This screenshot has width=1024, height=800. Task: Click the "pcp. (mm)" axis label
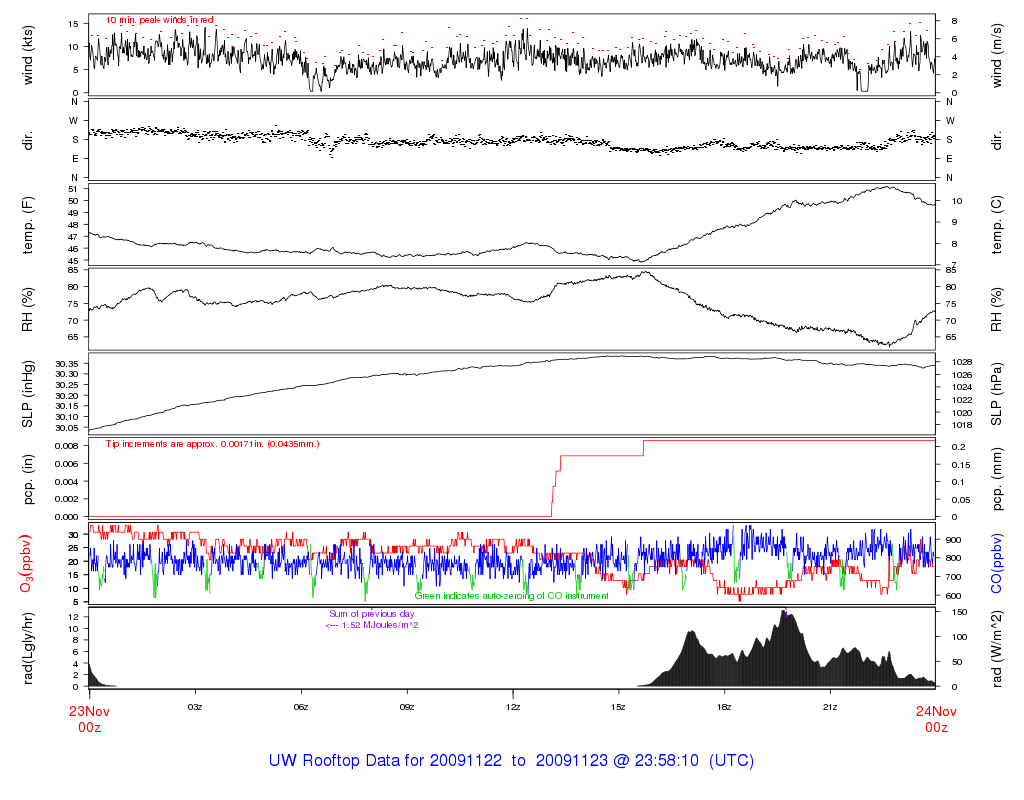tap(996, 478)
